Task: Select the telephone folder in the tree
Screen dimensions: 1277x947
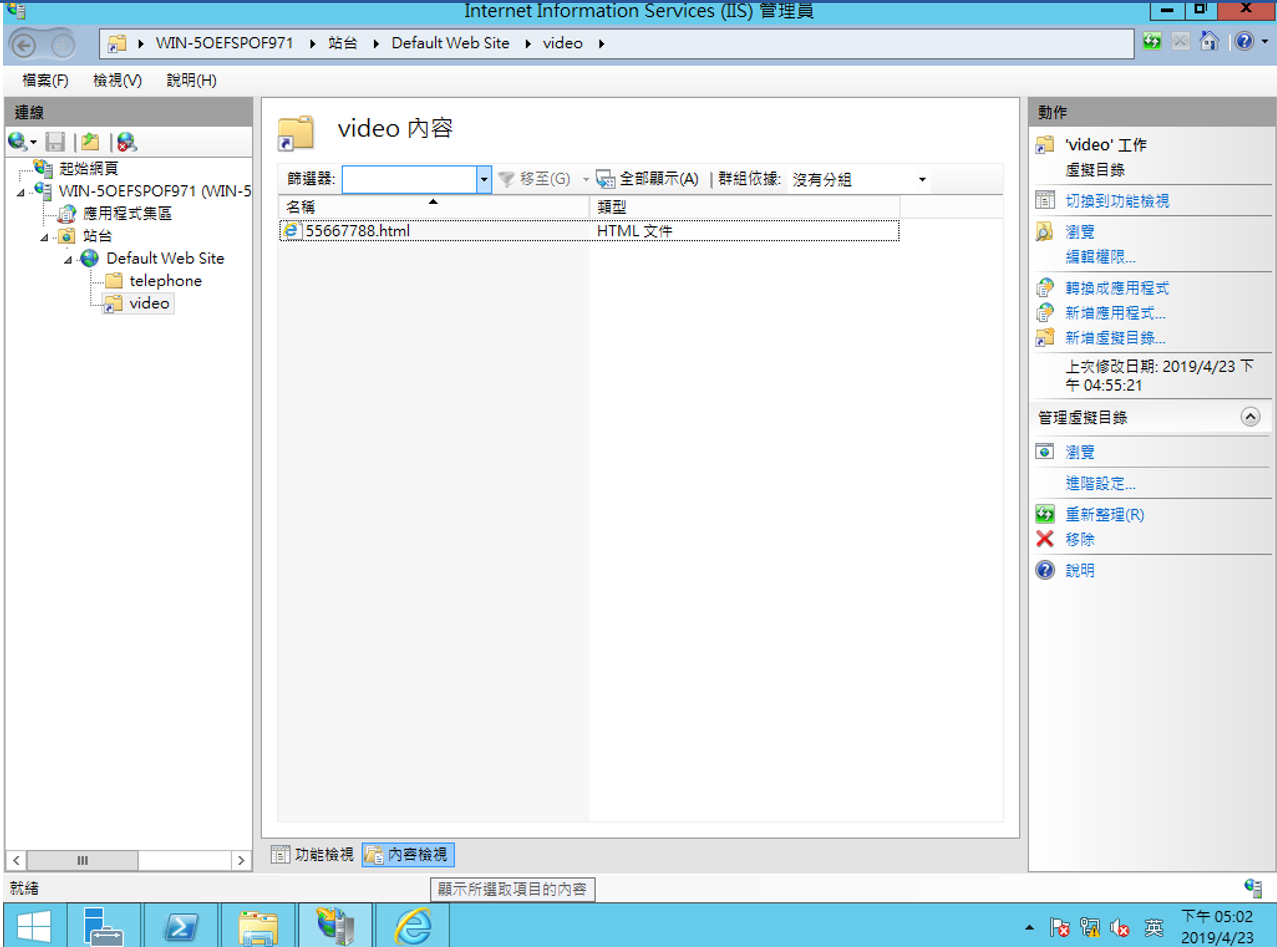Action: 165,281
